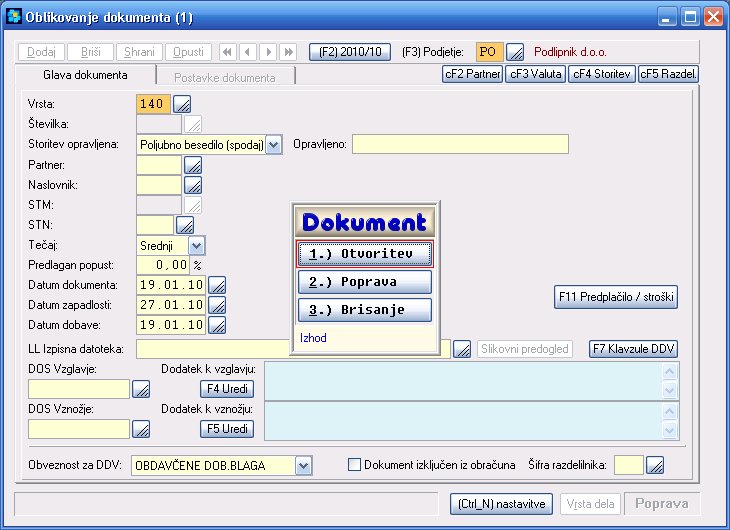
Task: Open picker icon for Datum dokumenta
Action: click(x=216, y=285)
